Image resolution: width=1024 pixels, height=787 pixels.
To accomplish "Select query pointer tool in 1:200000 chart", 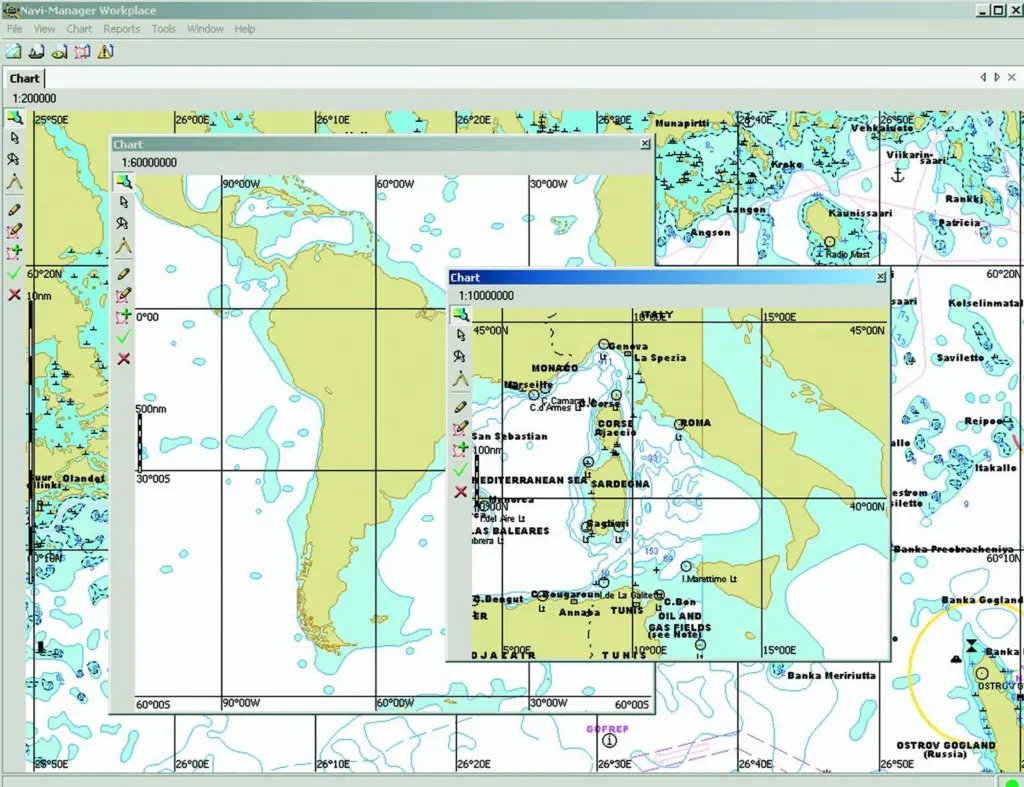I will click(x=14, y=159).
